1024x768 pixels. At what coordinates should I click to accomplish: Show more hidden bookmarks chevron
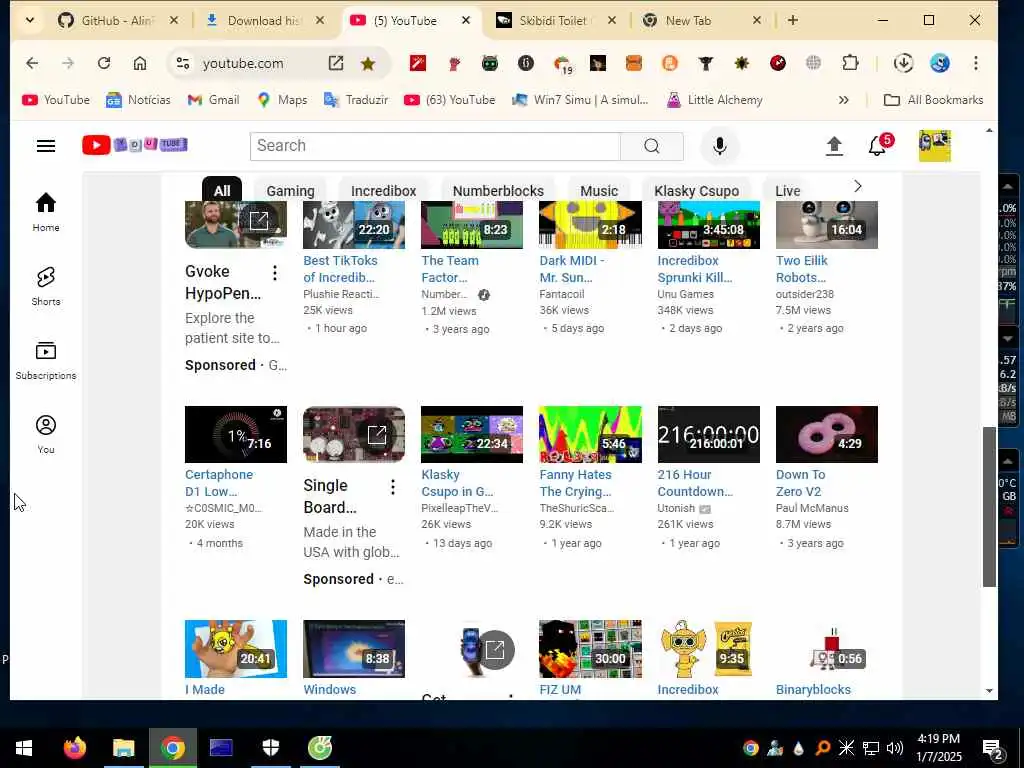(844, 100)
